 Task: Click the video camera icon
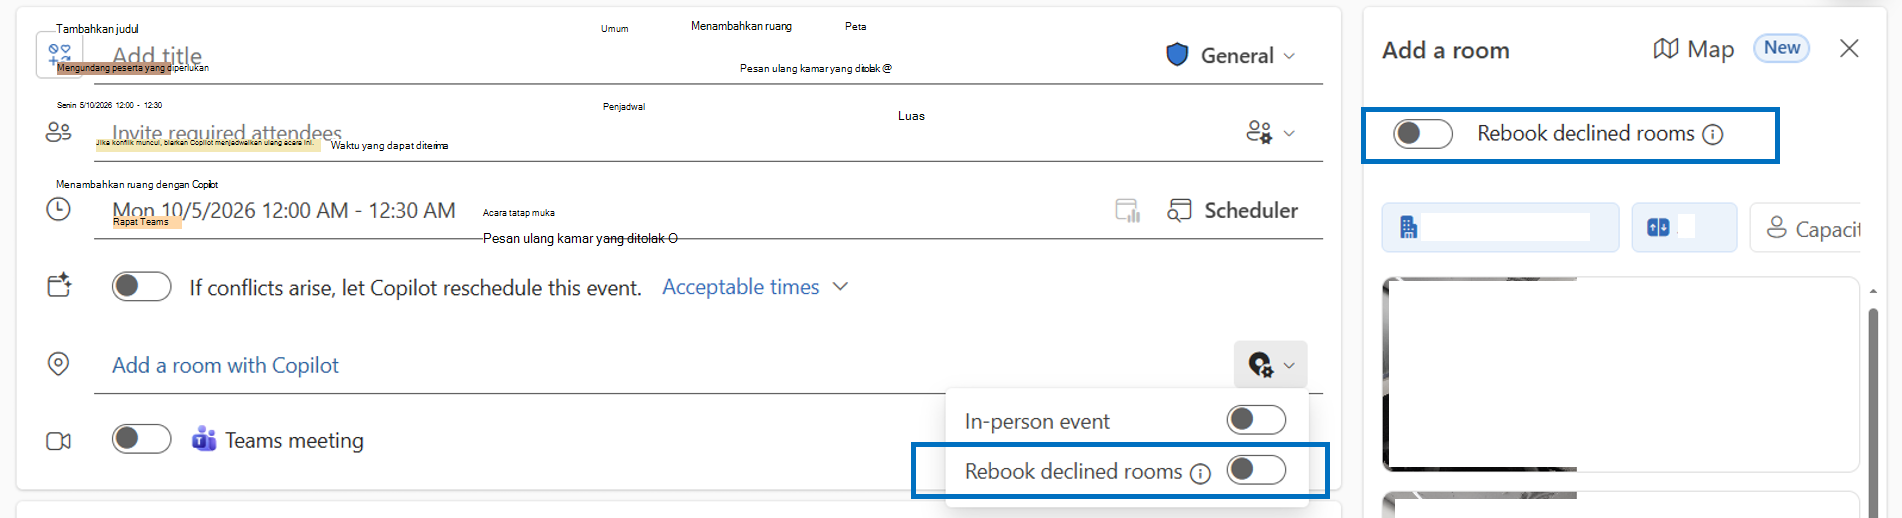pyautogui.click(x=59, y=441)
